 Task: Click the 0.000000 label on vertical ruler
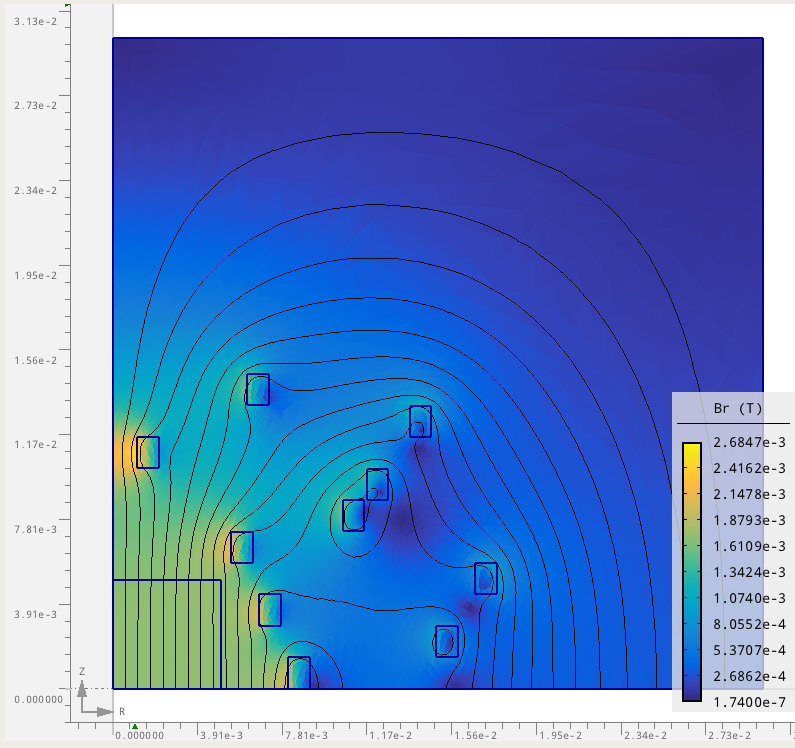pyautogui.click(x=39, y=700)
